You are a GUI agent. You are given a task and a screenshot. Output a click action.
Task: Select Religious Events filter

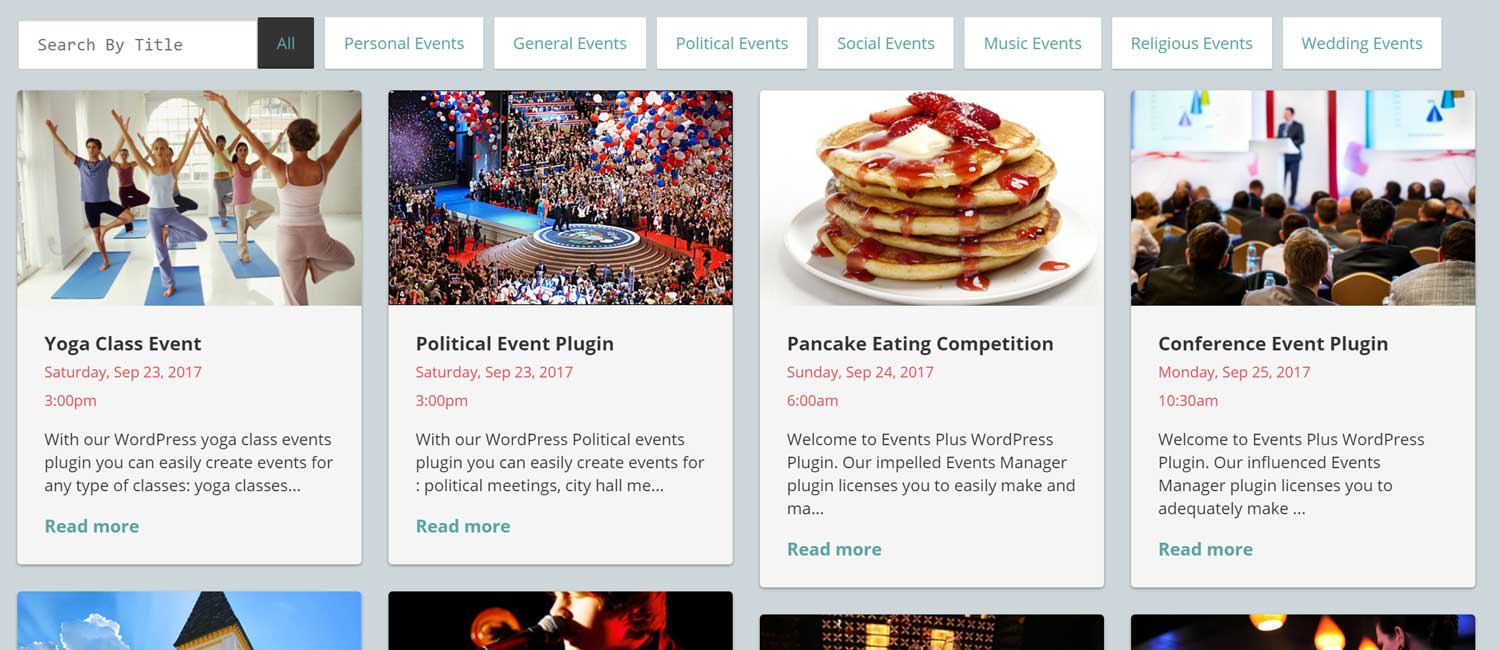coord(1191,44)
